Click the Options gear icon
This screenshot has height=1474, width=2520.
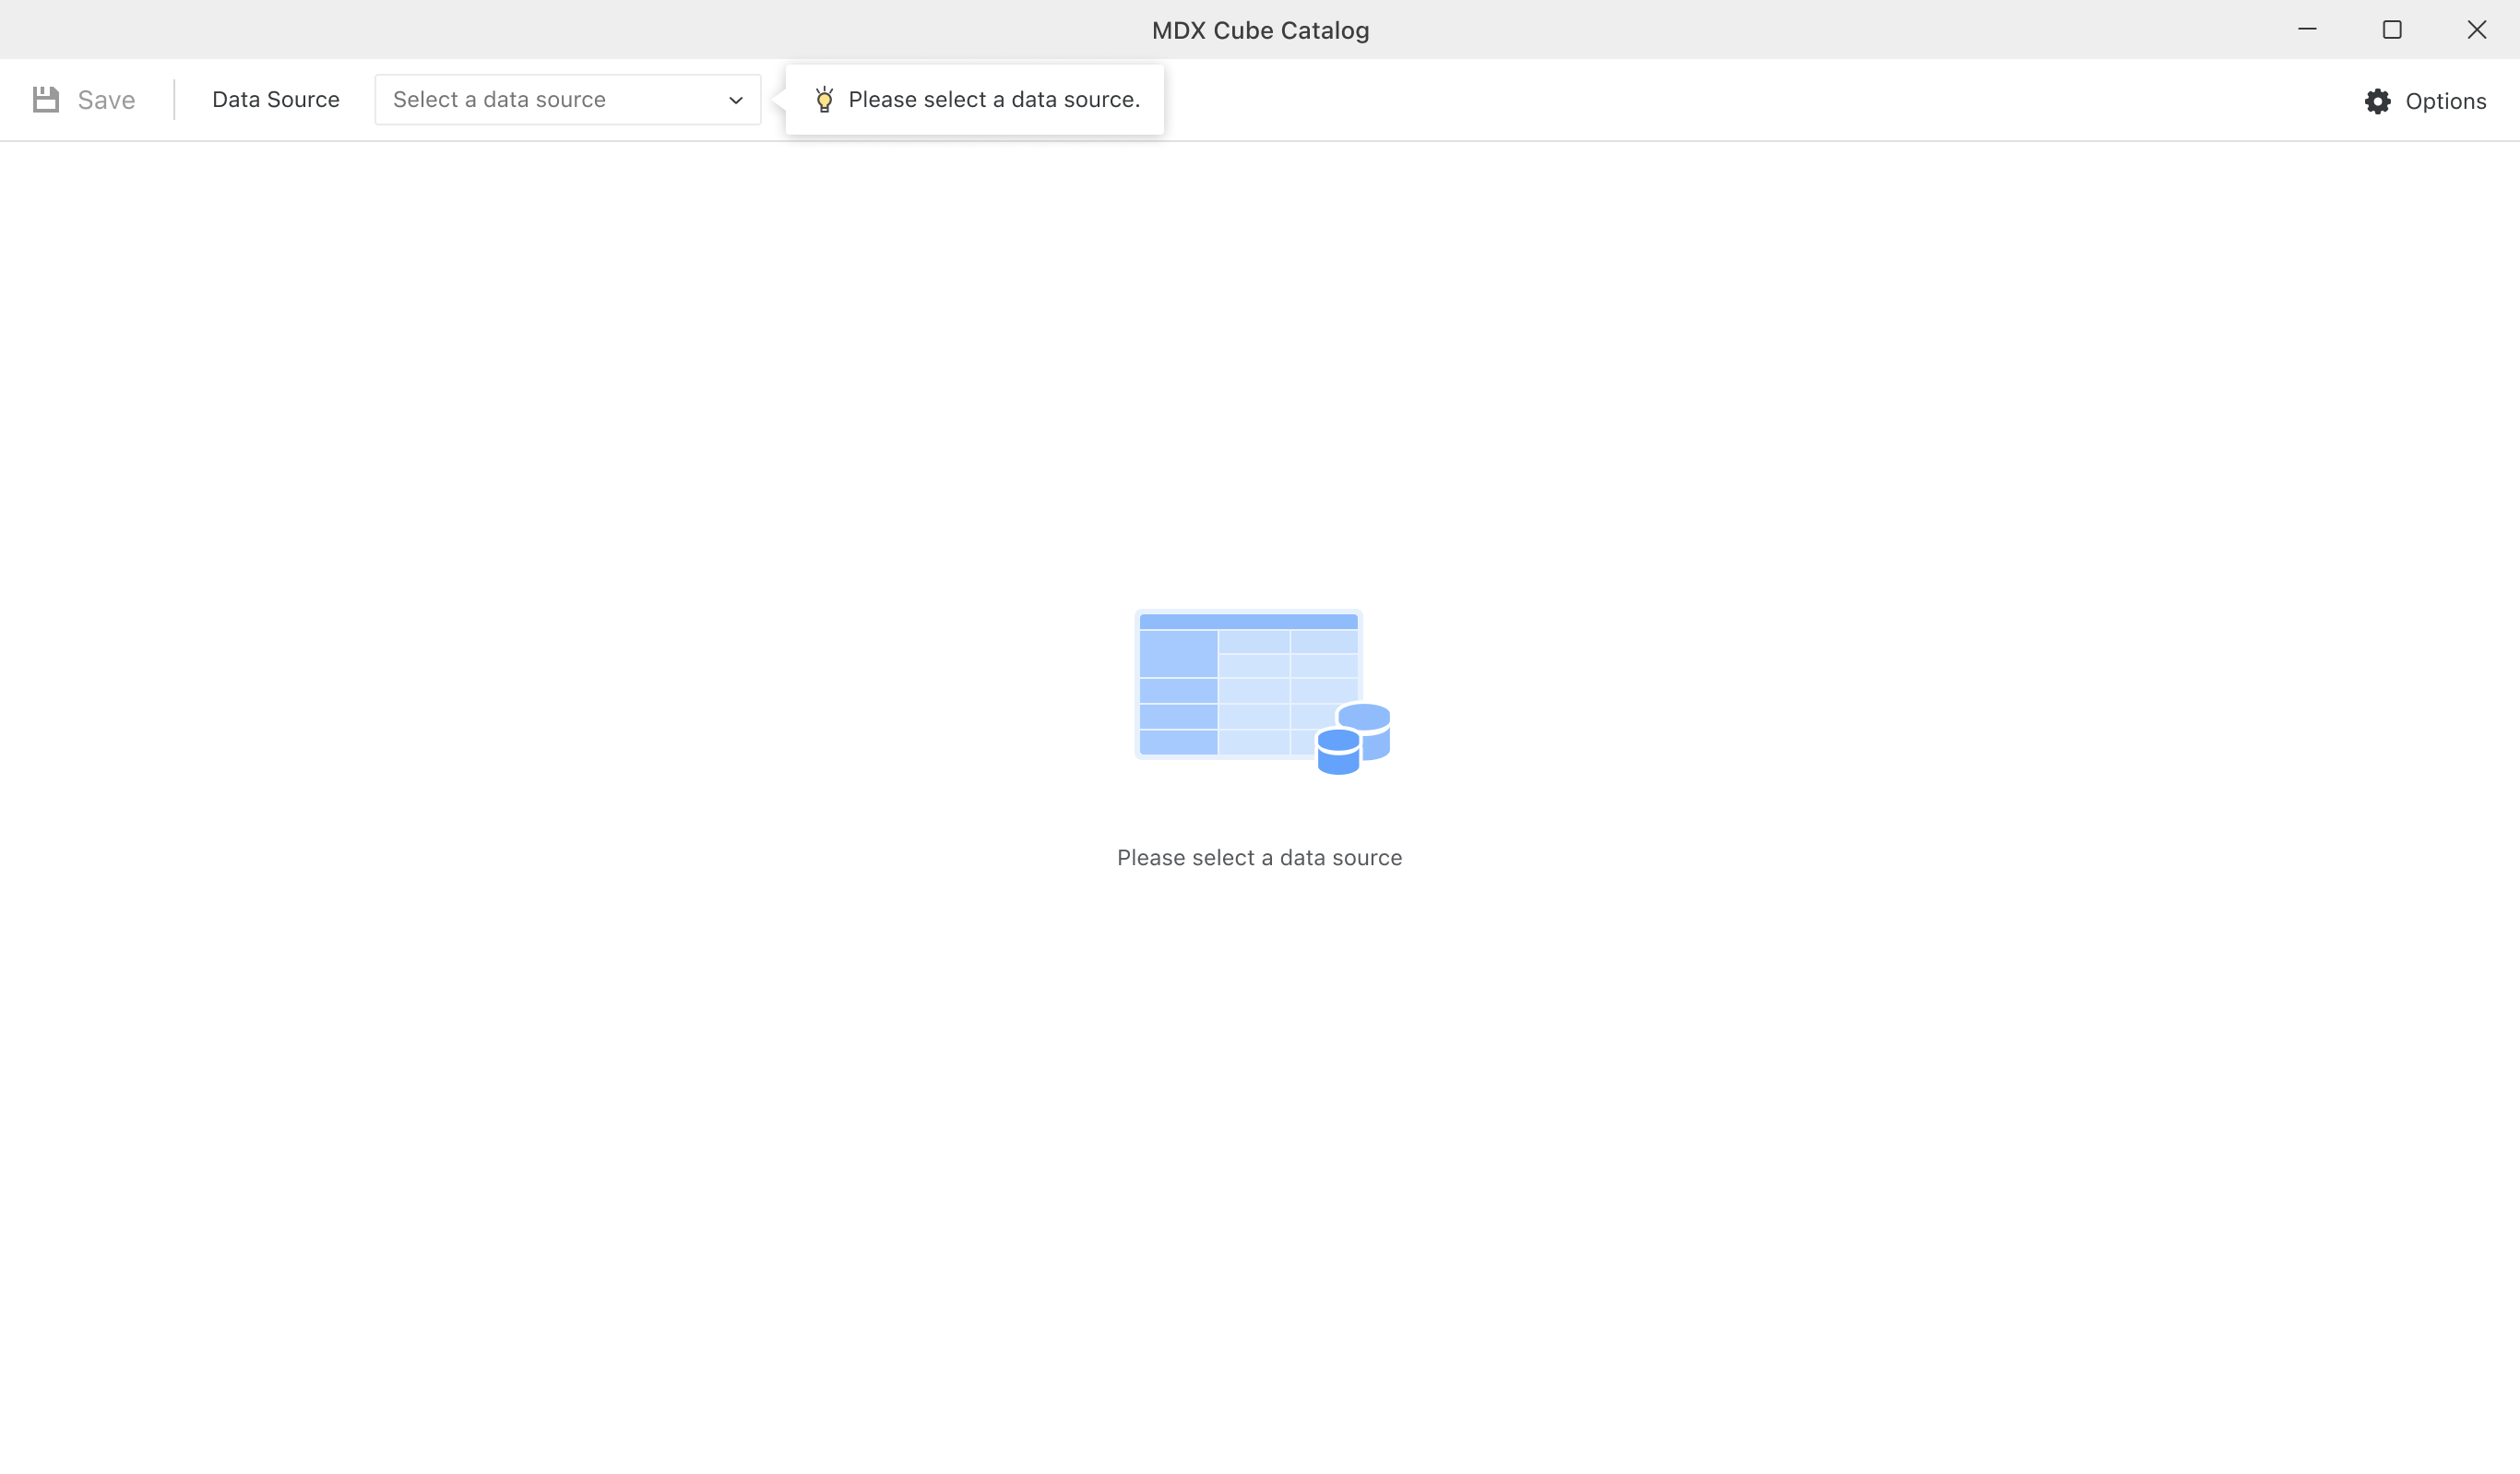(2378, 101)
